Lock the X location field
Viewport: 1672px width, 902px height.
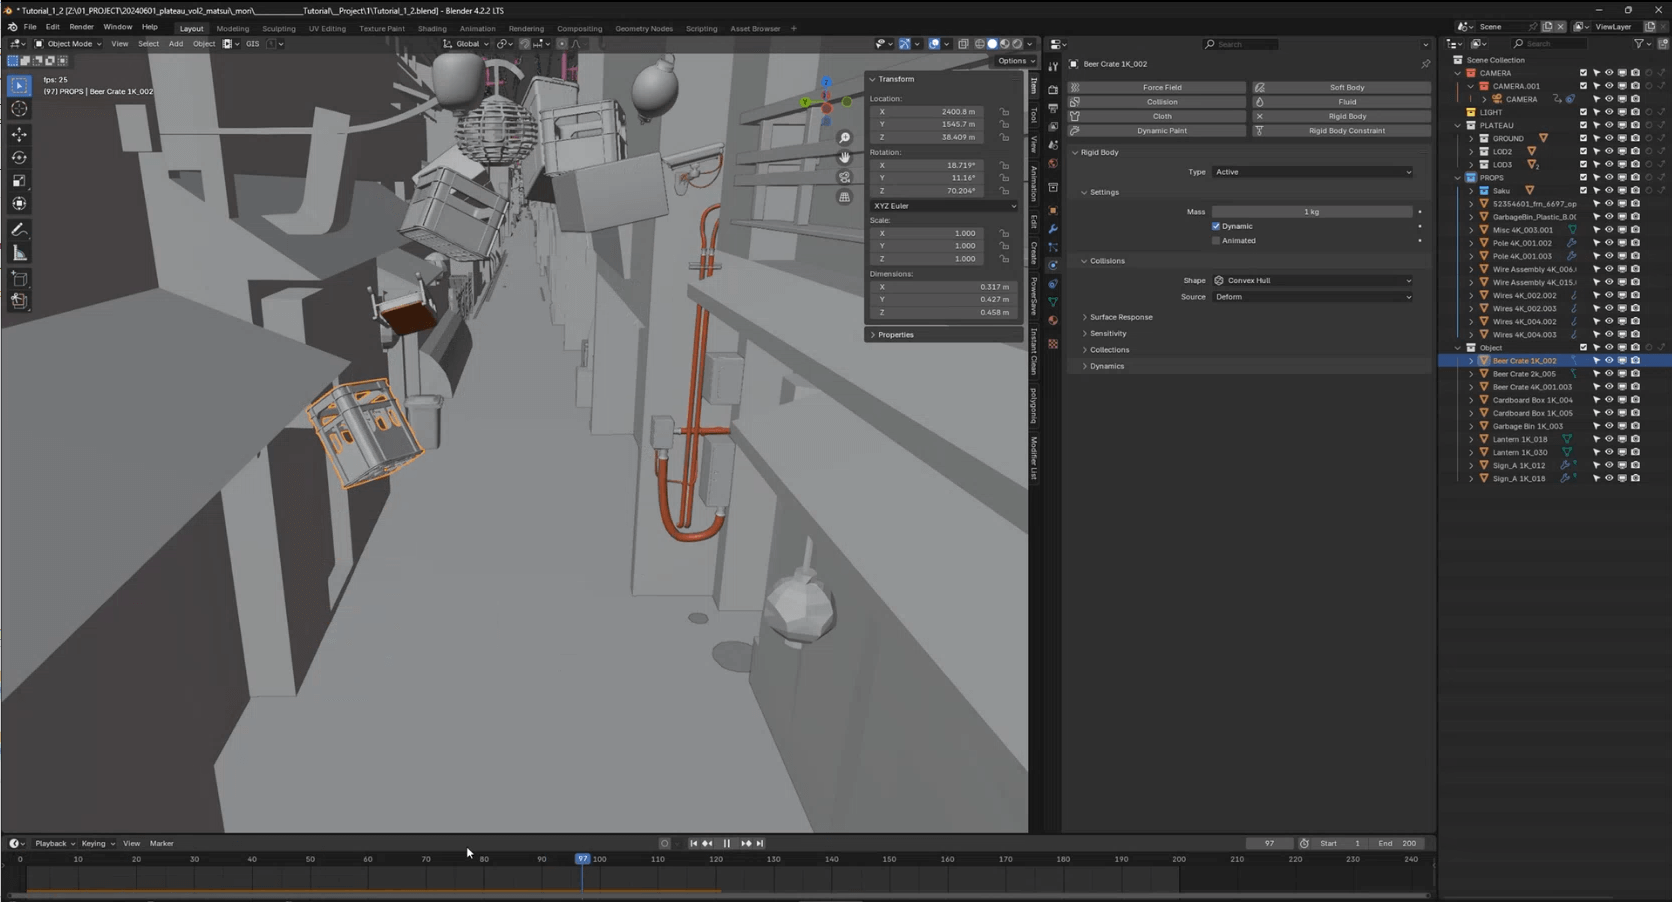(x=1004, y=112)
